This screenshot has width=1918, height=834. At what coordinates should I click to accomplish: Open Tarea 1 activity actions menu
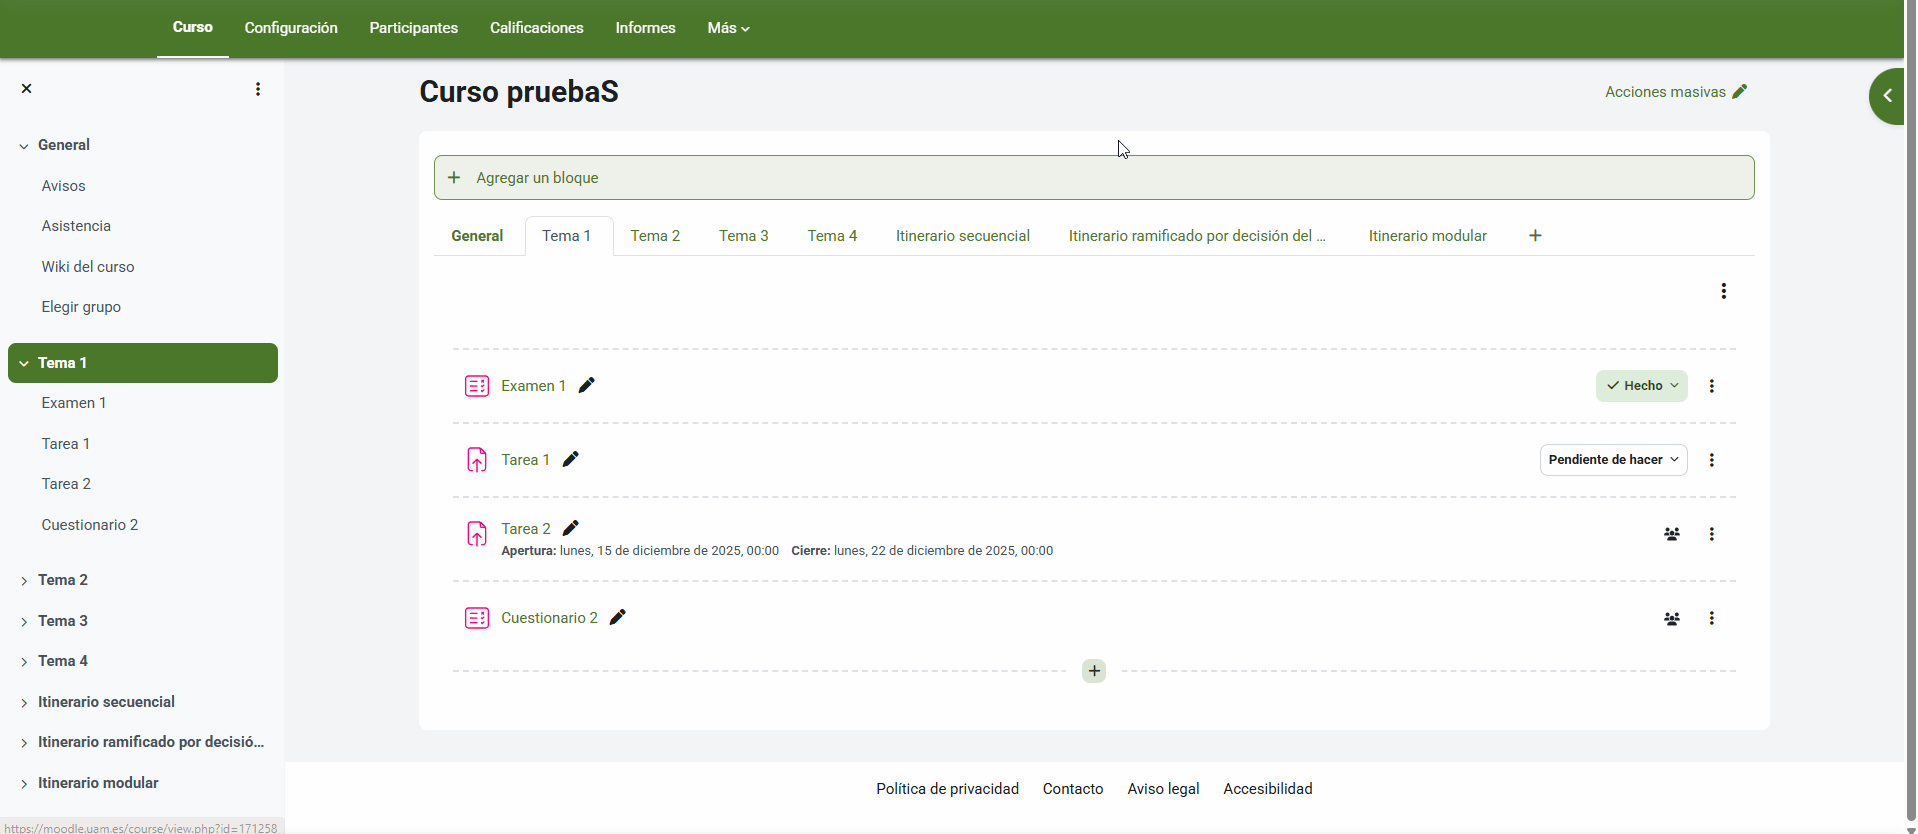click(1711, 460)
